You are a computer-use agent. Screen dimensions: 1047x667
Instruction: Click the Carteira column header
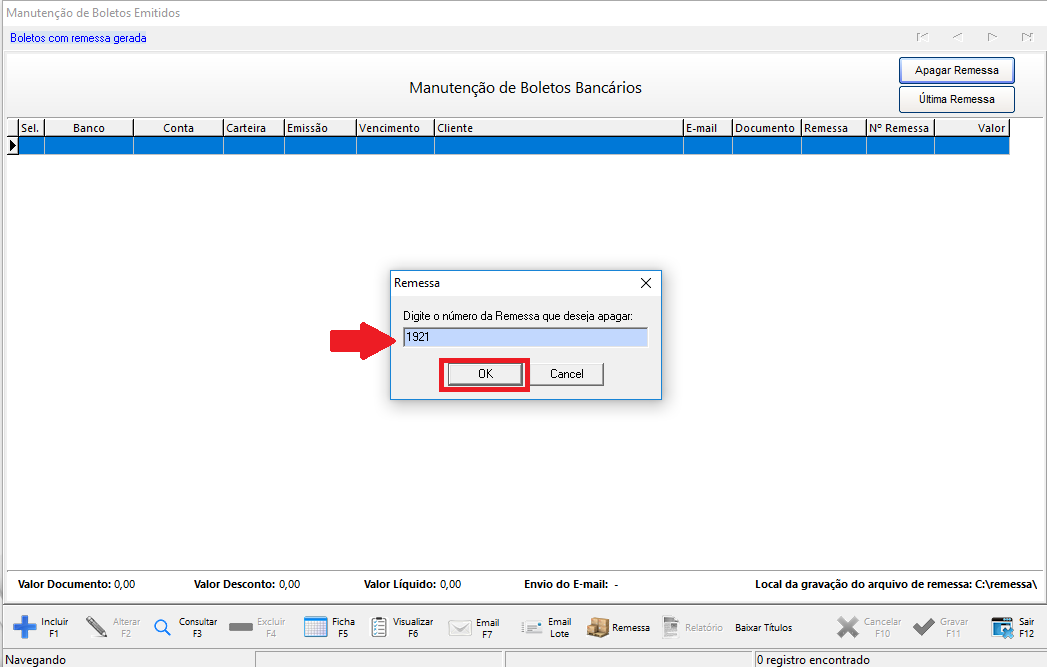[x=254, y=128]
